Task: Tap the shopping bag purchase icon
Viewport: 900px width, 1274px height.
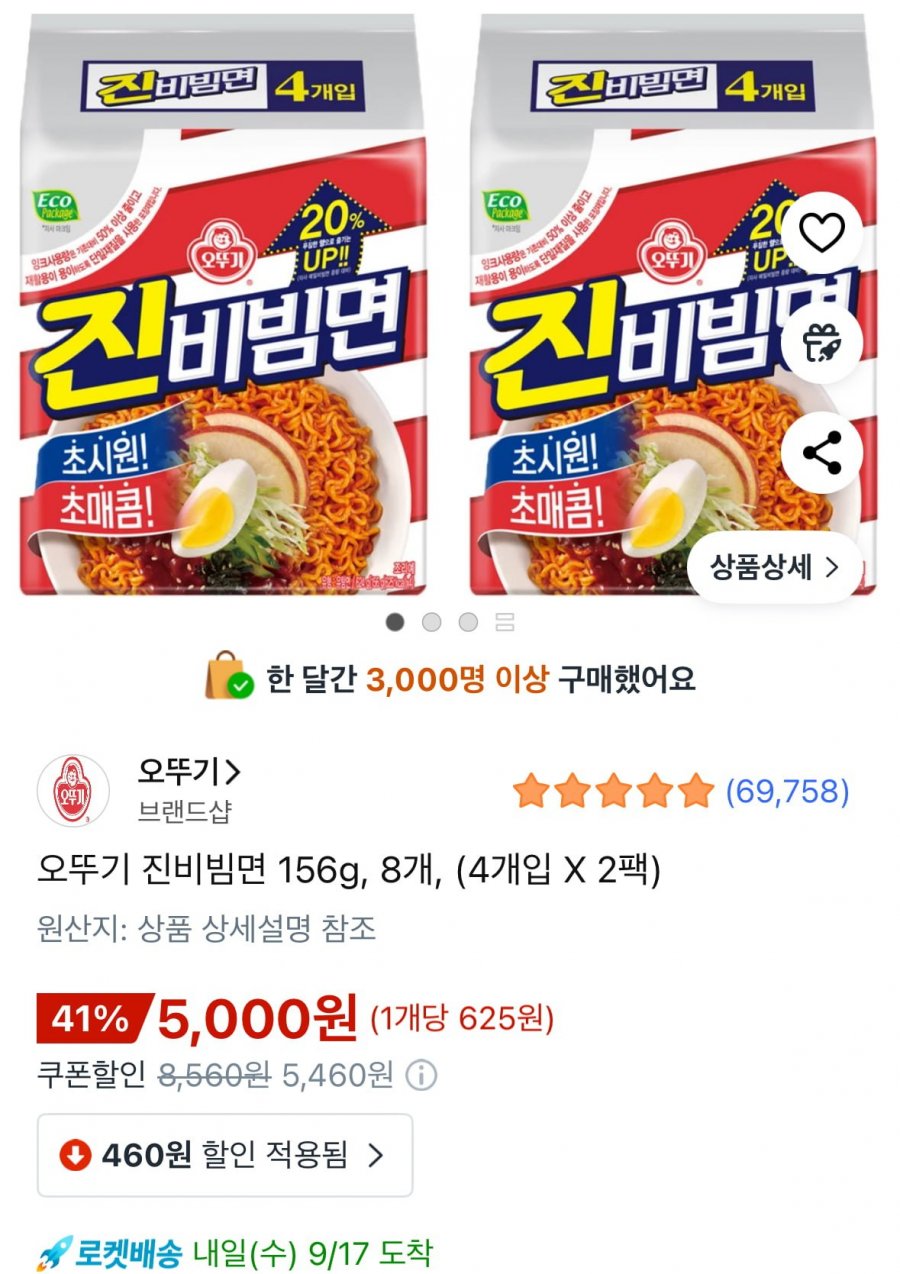Action: tap(228, 679)
